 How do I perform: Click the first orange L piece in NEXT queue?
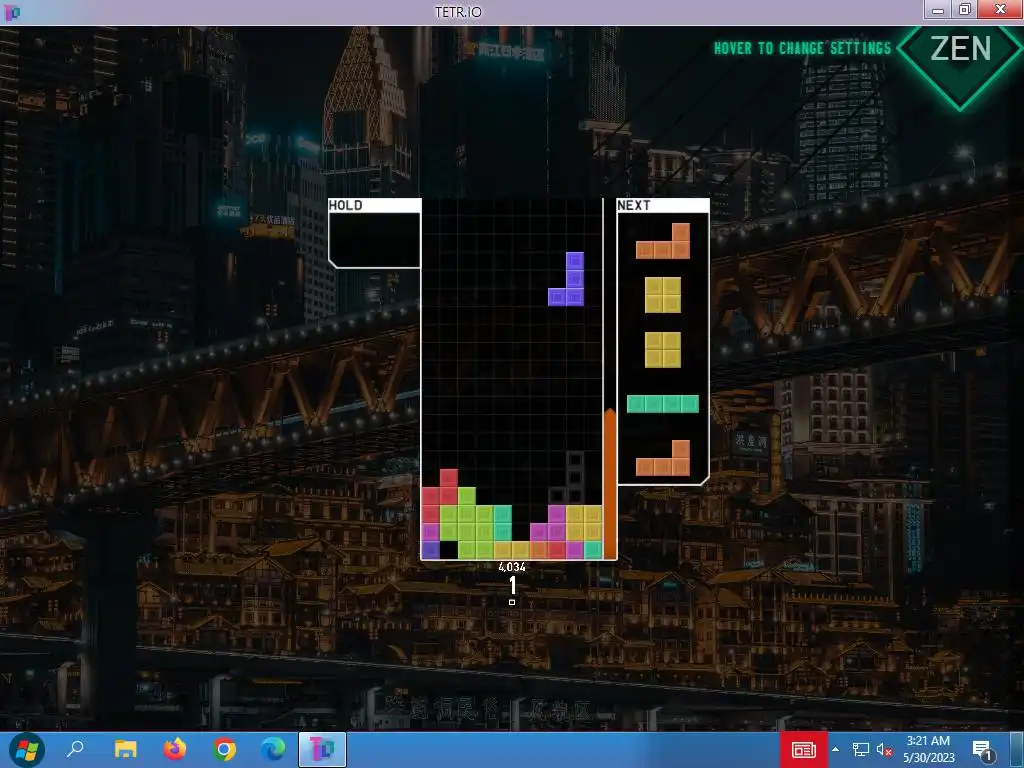tap(663, 241)
